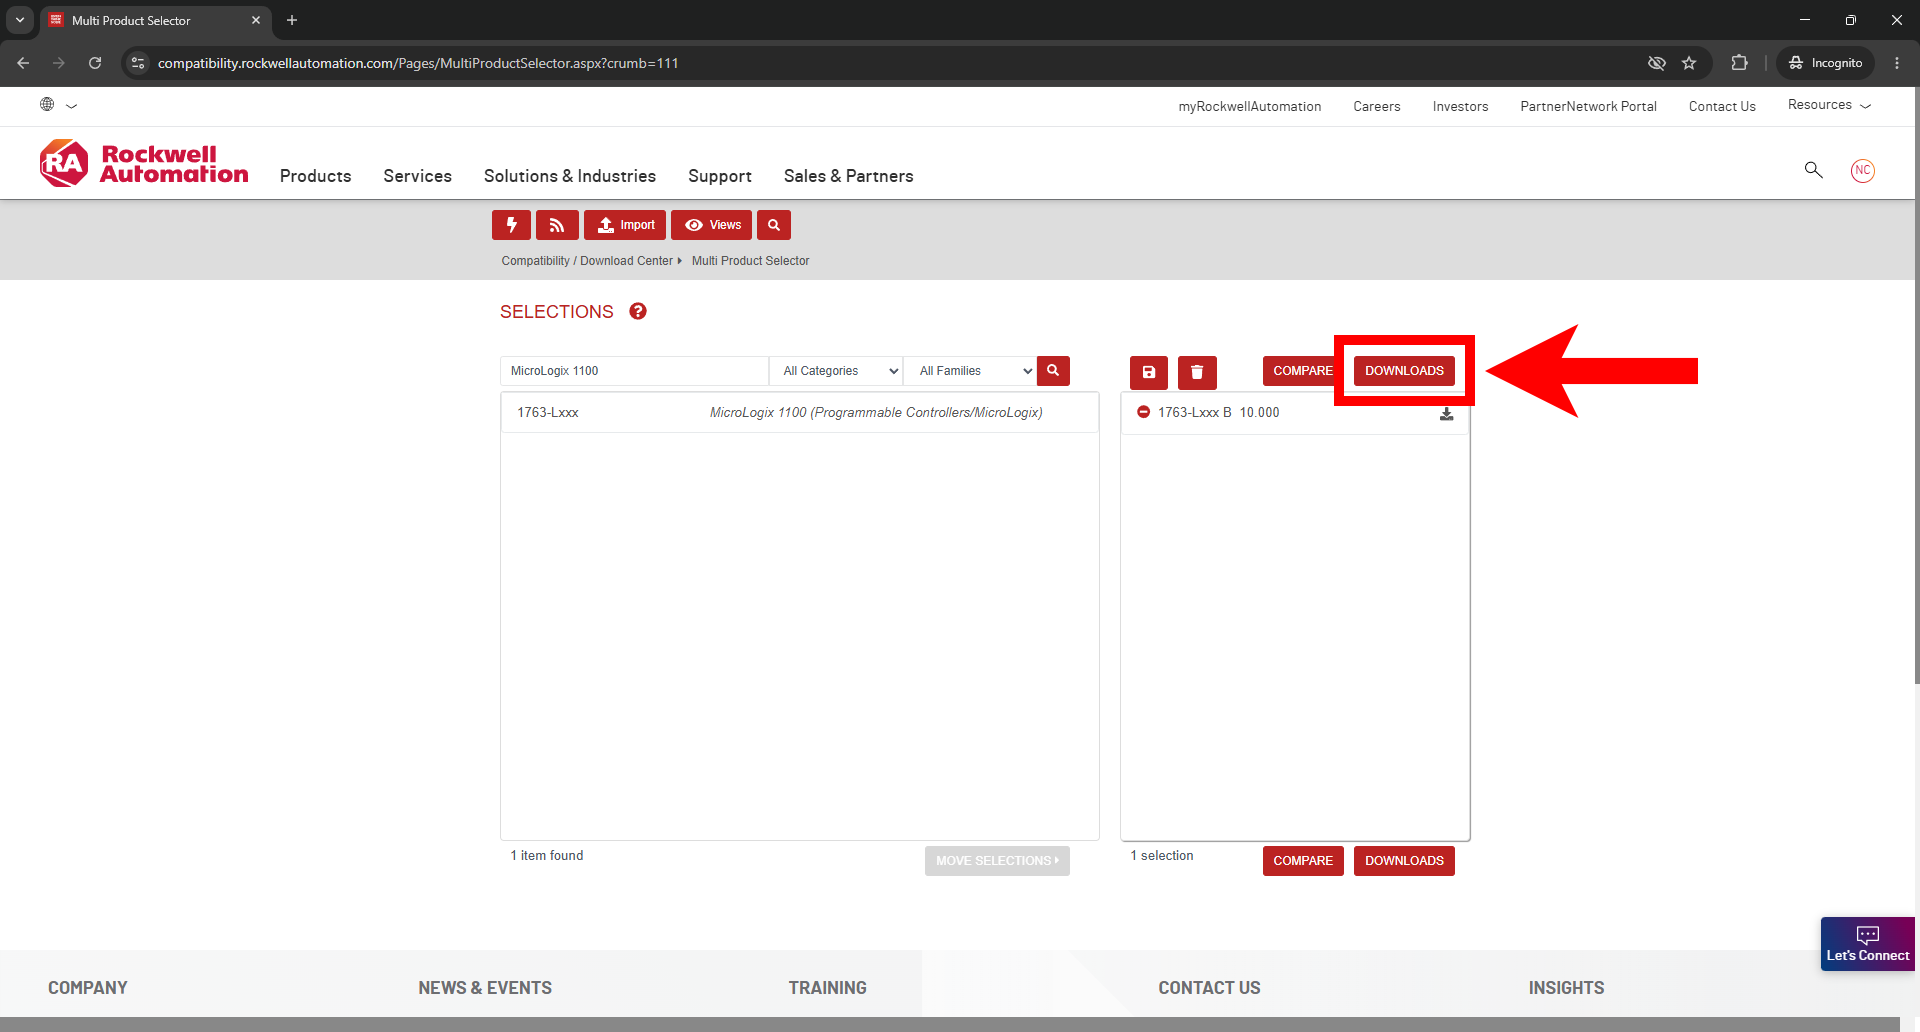Open the site search magnifier icon
Screen dimensions: 1920x1032
[x=1813, y=170]
